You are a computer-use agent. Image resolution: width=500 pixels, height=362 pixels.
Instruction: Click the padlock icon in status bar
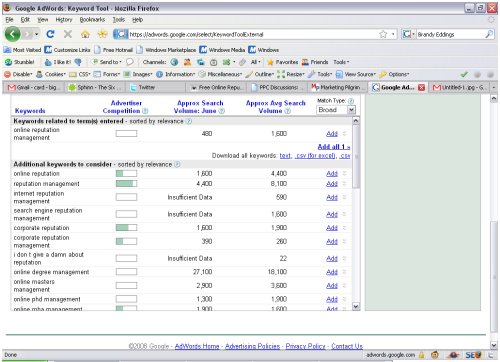click(x=421, y=355)
